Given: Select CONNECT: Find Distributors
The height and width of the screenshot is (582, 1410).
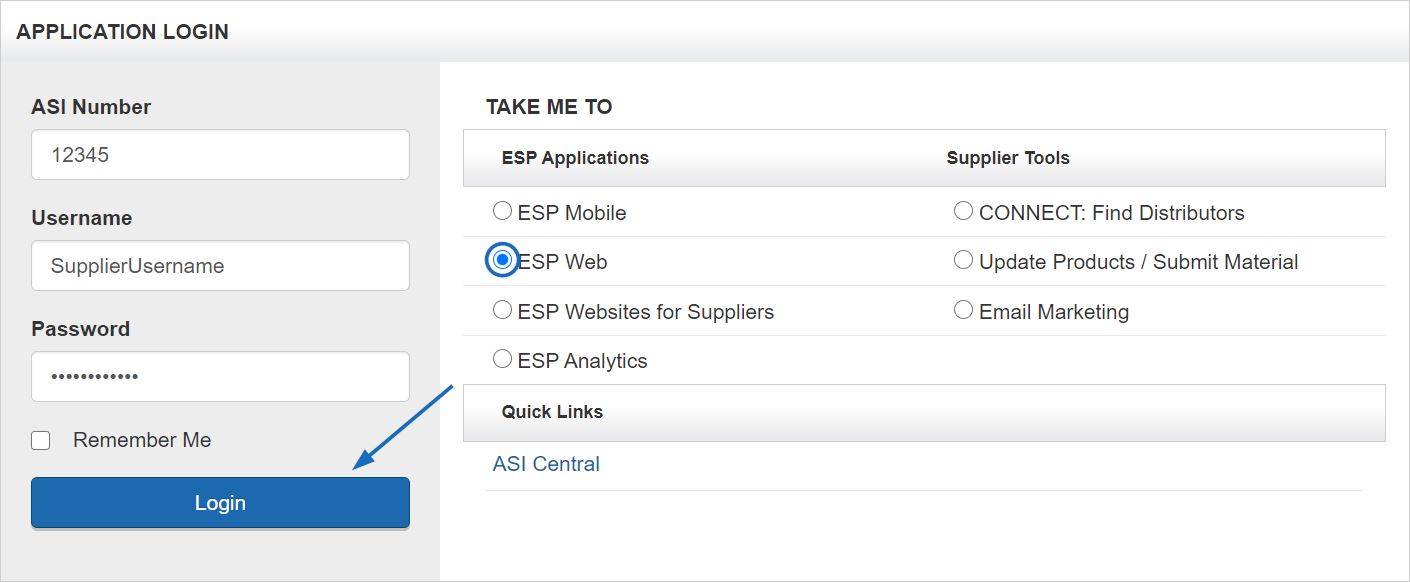Looking at the screenshot, I should 963,209.
